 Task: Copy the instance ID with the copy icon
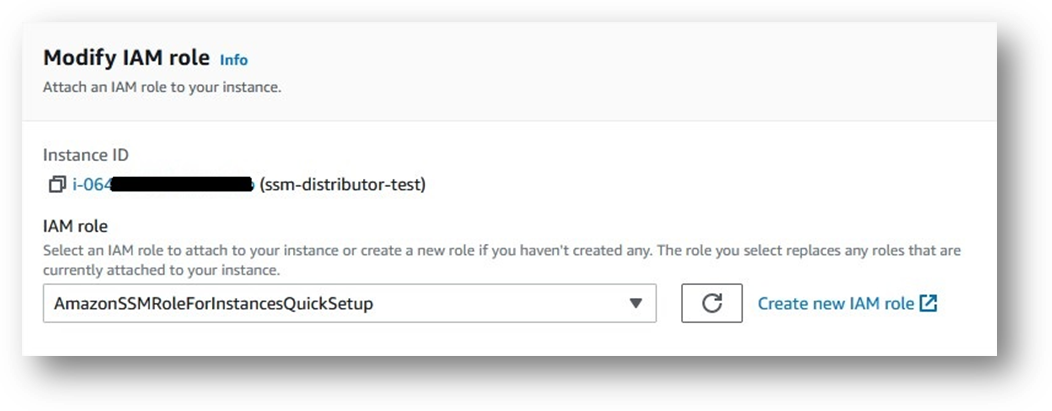pyautogui.click(x=56, y=185)
